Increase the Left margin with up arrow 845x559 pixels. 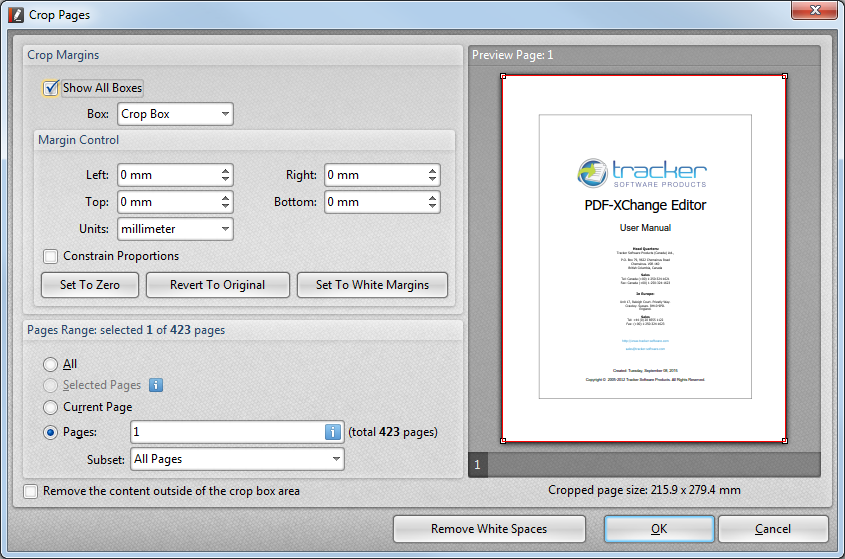click(x=226, y=170)
